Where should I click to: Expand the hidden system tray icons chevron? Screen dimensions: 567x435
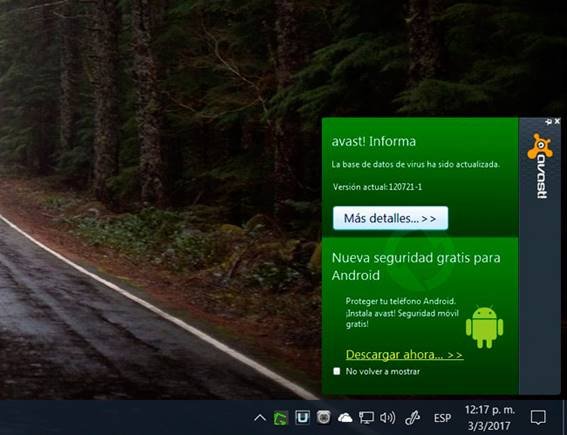point(260,418)
